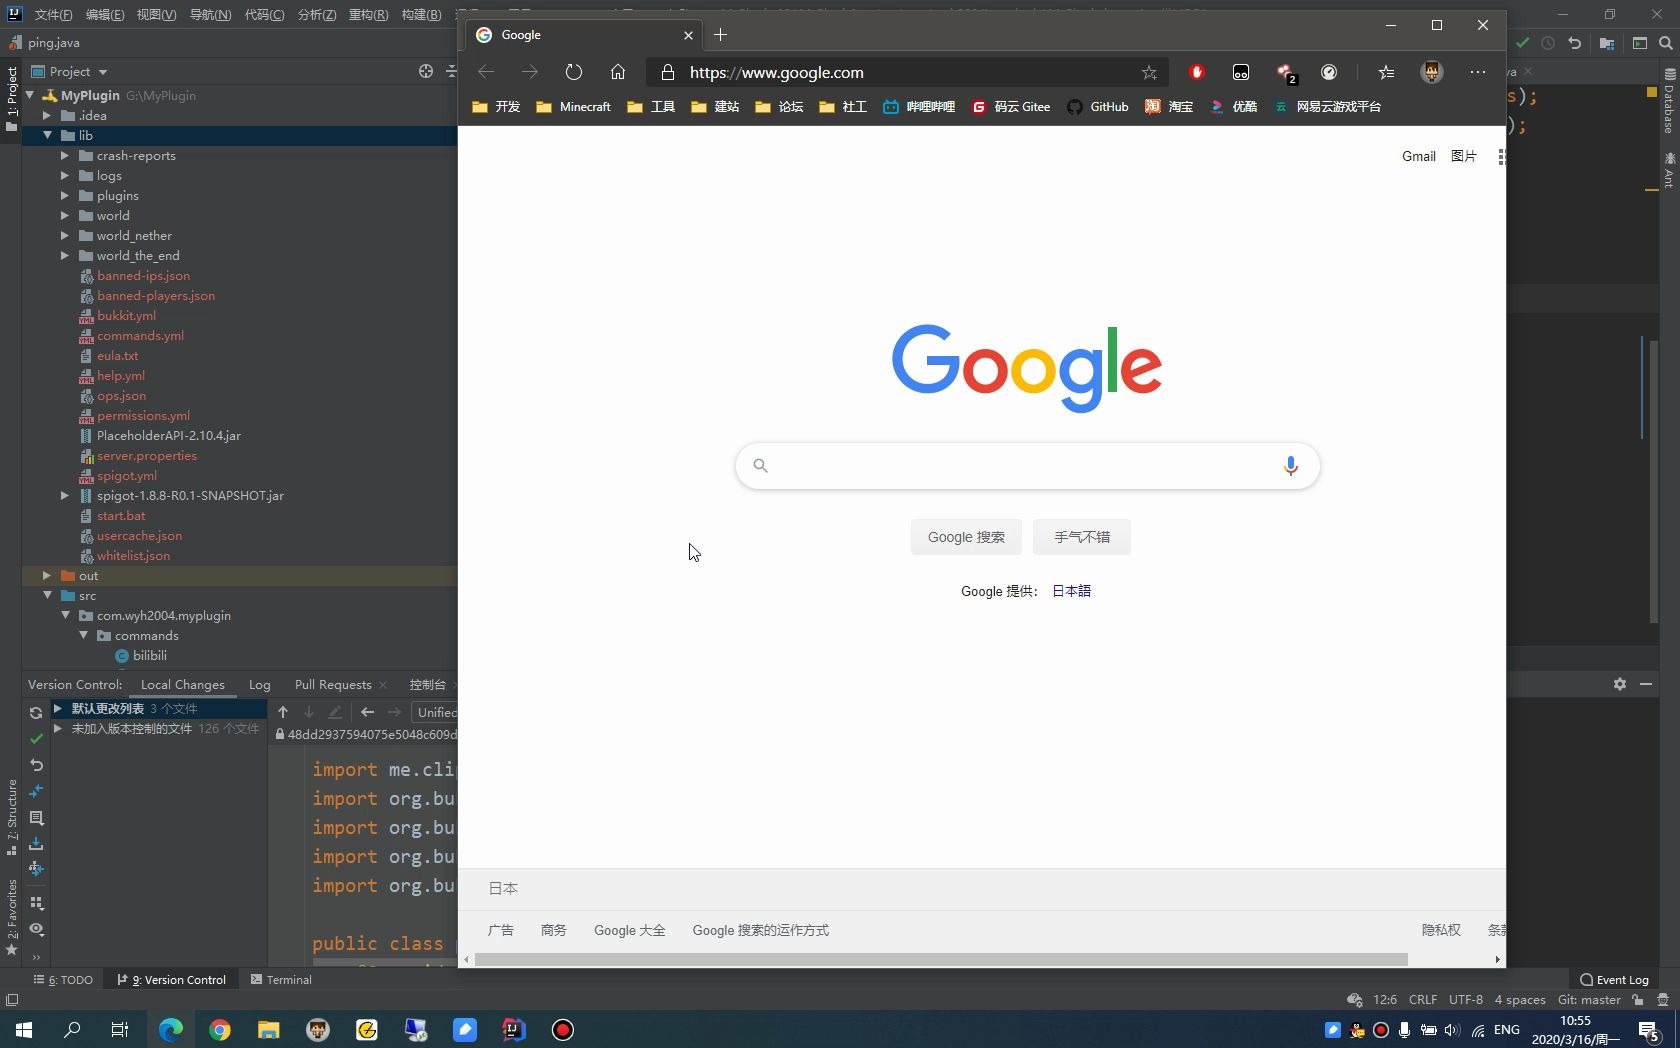Open the Gmail link

(1418, 157)
